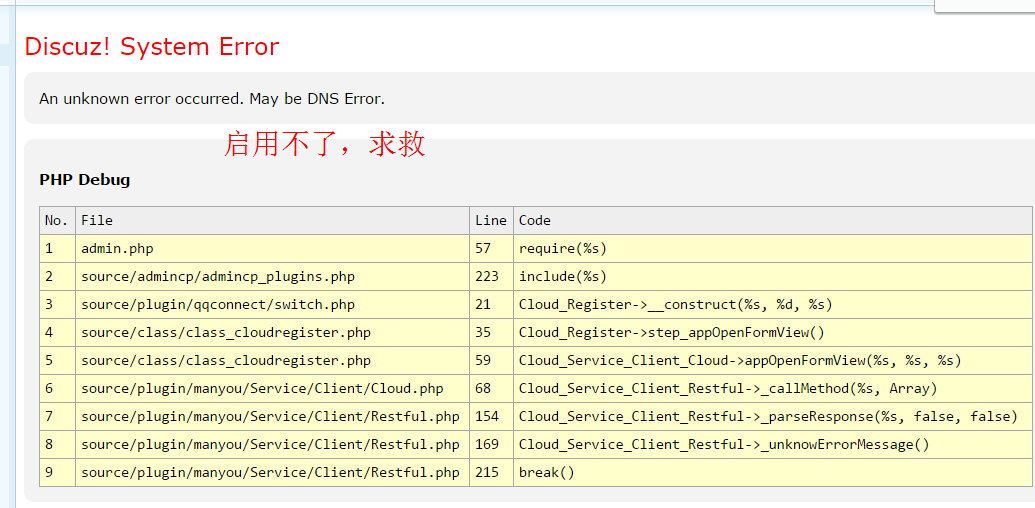The height and width of the screenshot is (508, 1035).
Task: Click the _parseResponse code cell
Action: pyautogui.click(x=768, y=416)
